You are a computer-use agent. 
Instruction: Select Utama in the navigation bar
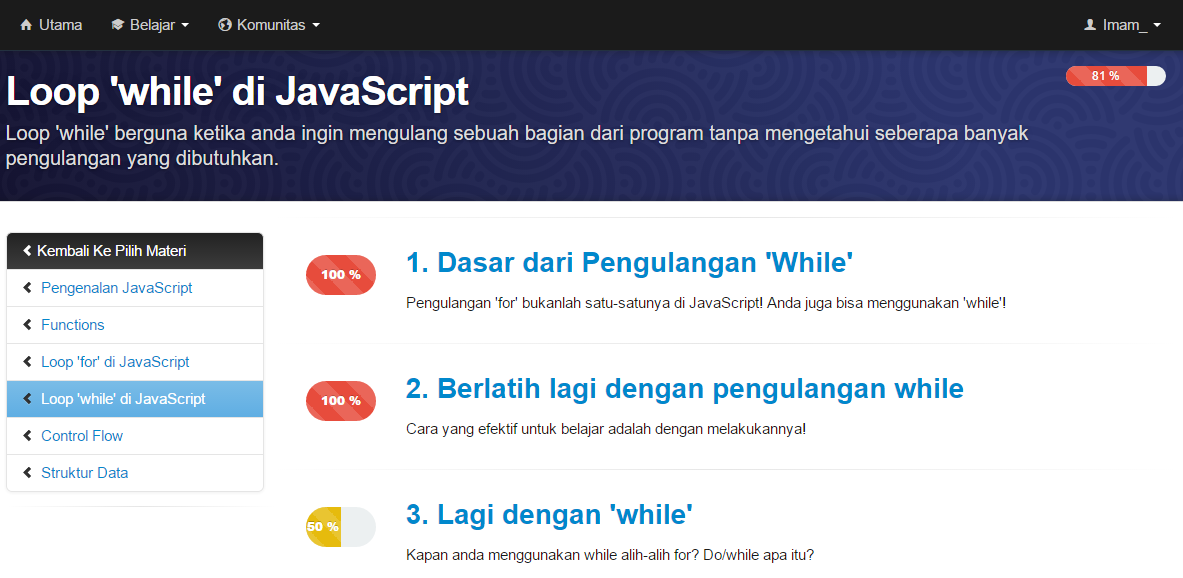click(58, 26)
